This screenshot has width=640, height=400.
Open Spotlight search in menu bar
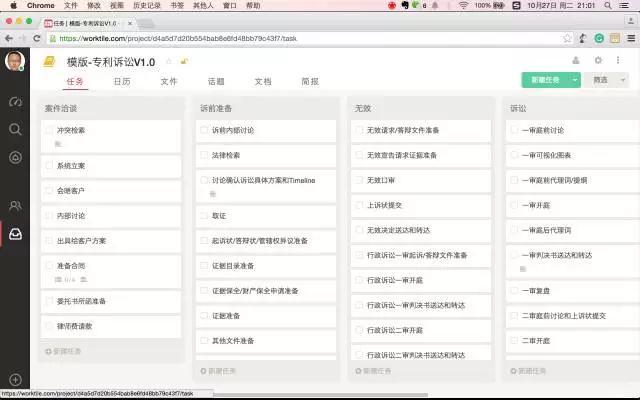tap(608, 6)
